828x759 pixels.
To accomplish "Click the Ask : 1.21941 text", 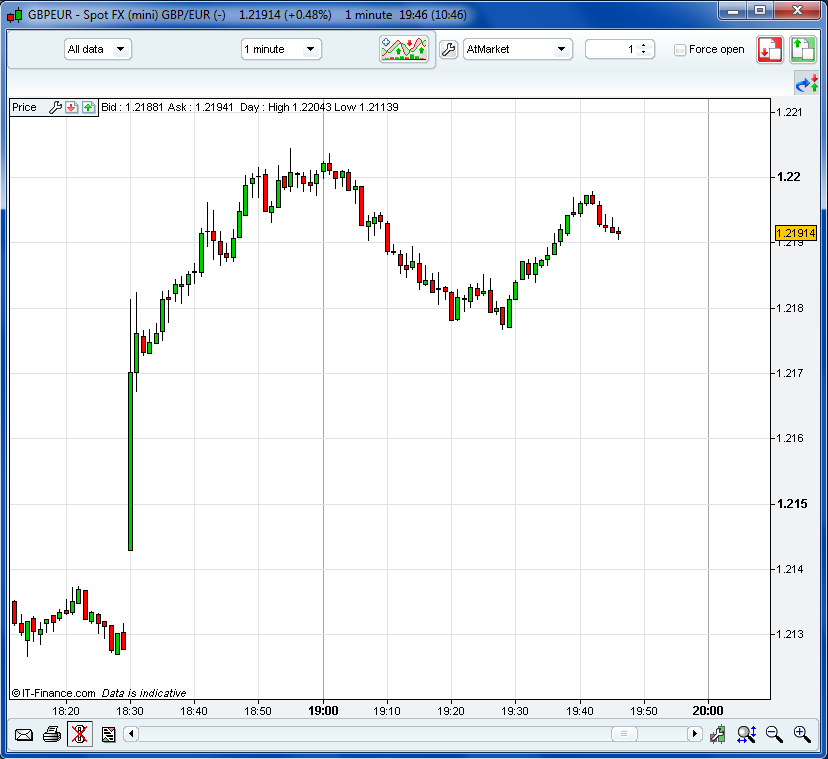I will (x=201, y=107).
